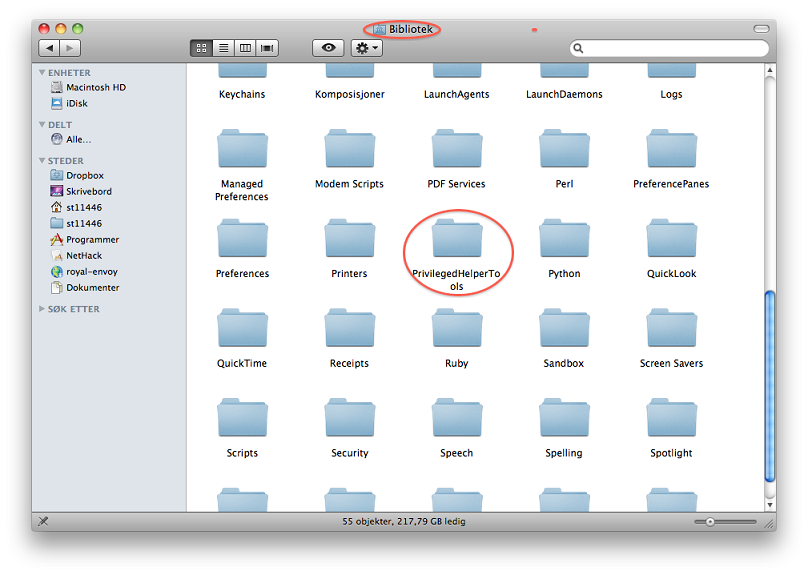Expand the SØK ETTER sidebar section
Viewport: 808px width, 575px height.
[x=42, y=309]
